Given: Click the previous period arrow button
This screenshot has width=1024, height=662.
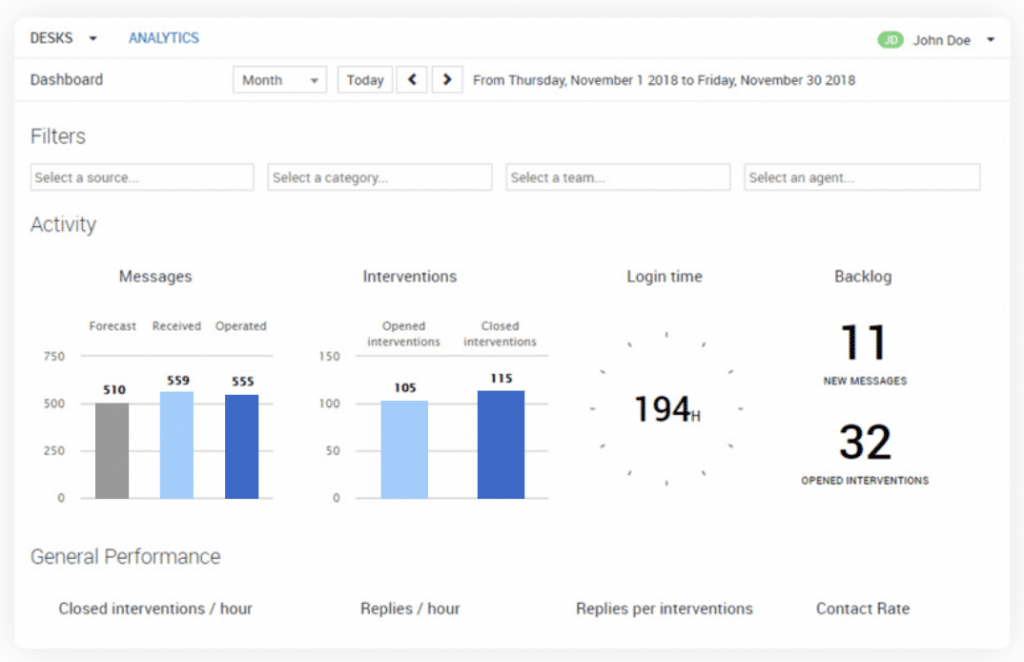Looking at the screenshot, I should (x=412, y=80).
